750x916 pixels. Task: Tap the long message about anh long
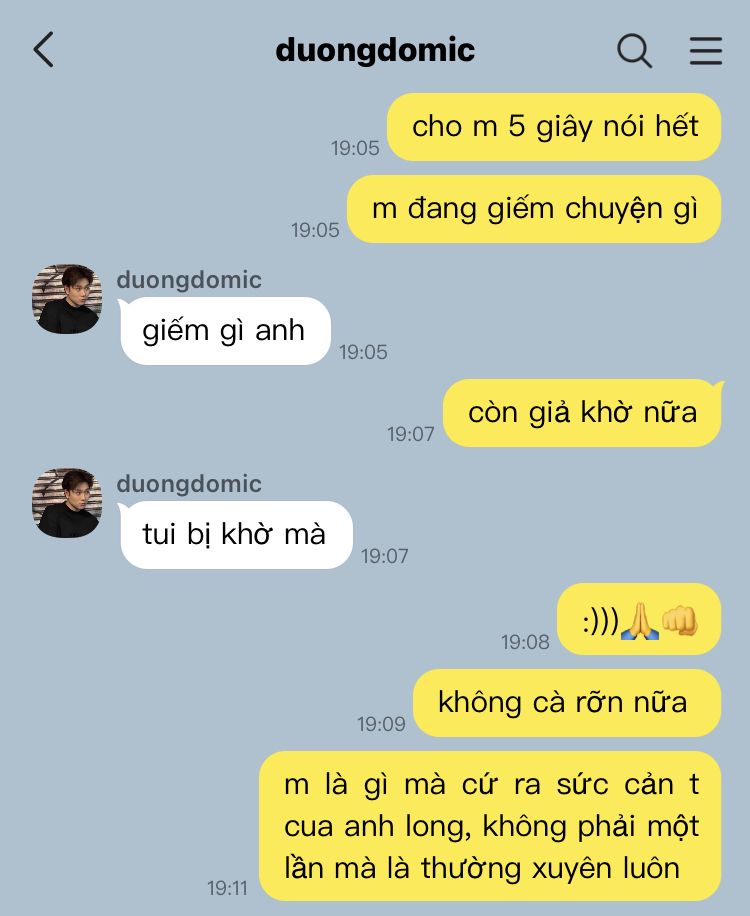490,826
